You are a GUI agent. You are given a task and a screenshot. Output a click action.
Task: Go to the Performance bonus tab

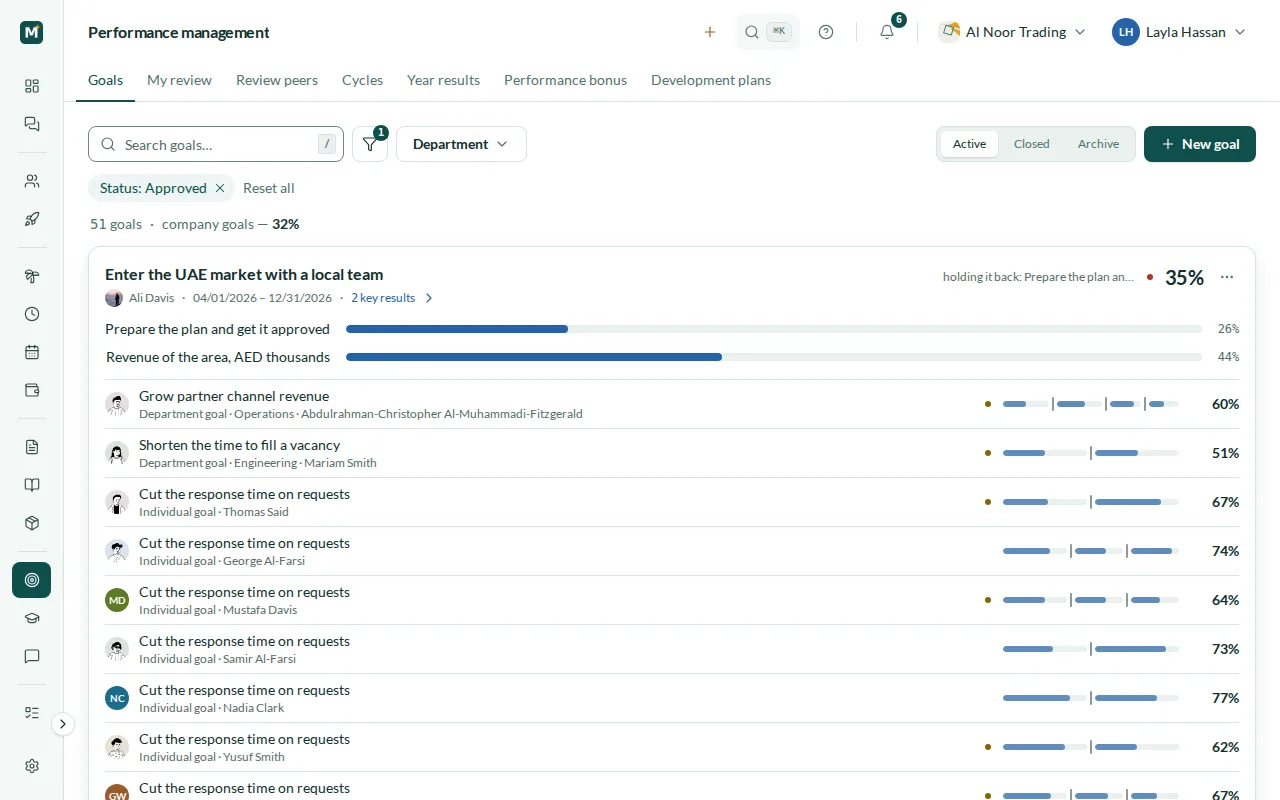565,80
